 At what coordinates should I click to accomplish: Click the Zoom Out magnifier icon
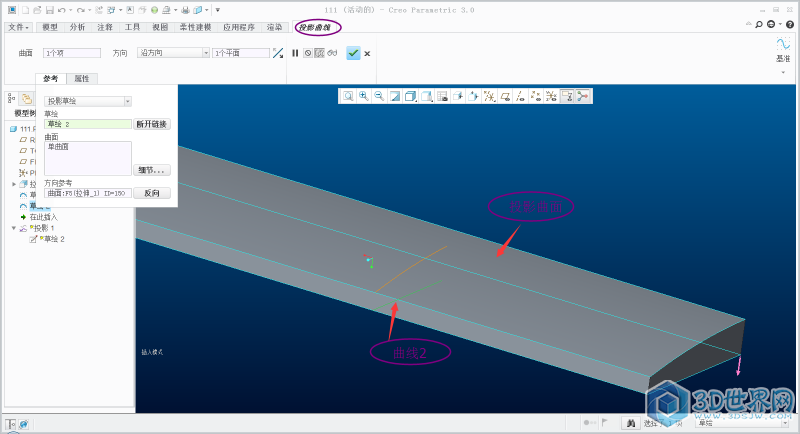click(x=379, y=96)
